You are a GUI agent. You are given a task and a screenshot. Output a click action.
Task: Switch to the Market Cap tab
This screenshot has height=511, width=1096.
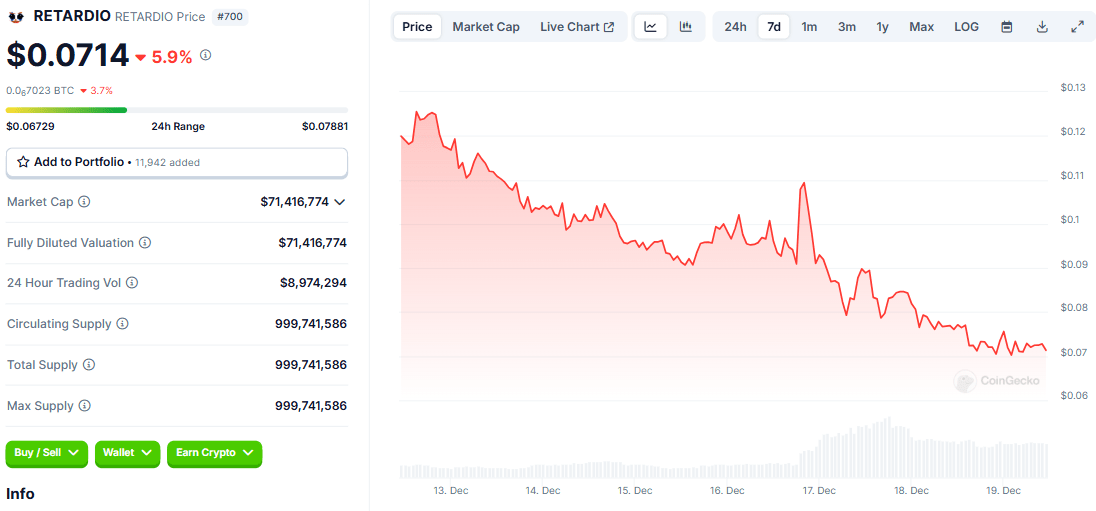click(x=486, y=27)
